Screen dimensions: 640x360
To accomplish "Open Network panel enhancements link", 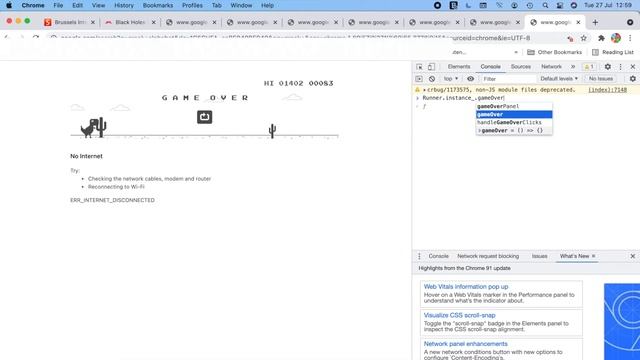I will pos(465,344).
